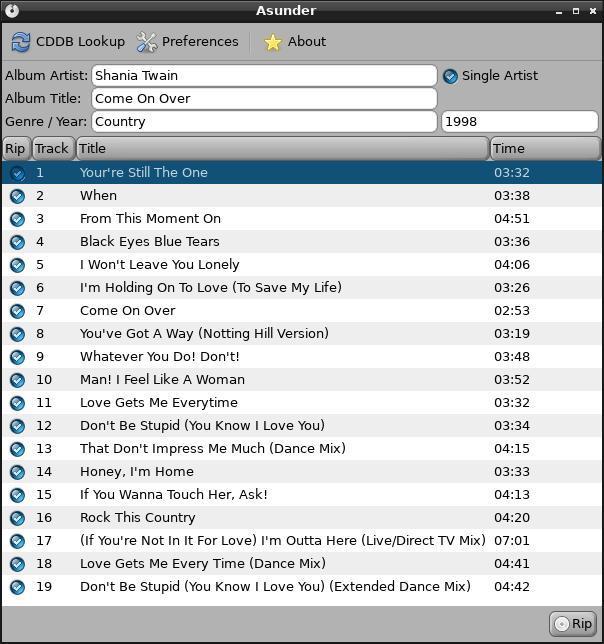Select title 'Honey, I'm Home'

tap(137, 472)
